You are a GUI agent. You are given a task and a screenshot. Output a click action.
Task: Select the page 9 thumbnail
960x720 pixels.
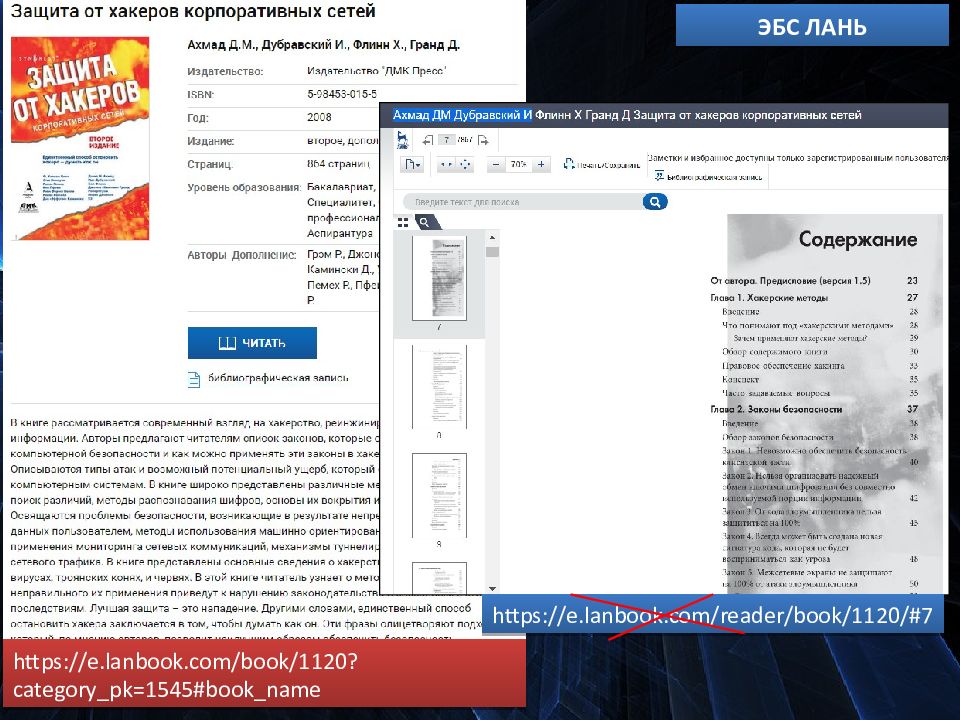click(x=439, y=495)
